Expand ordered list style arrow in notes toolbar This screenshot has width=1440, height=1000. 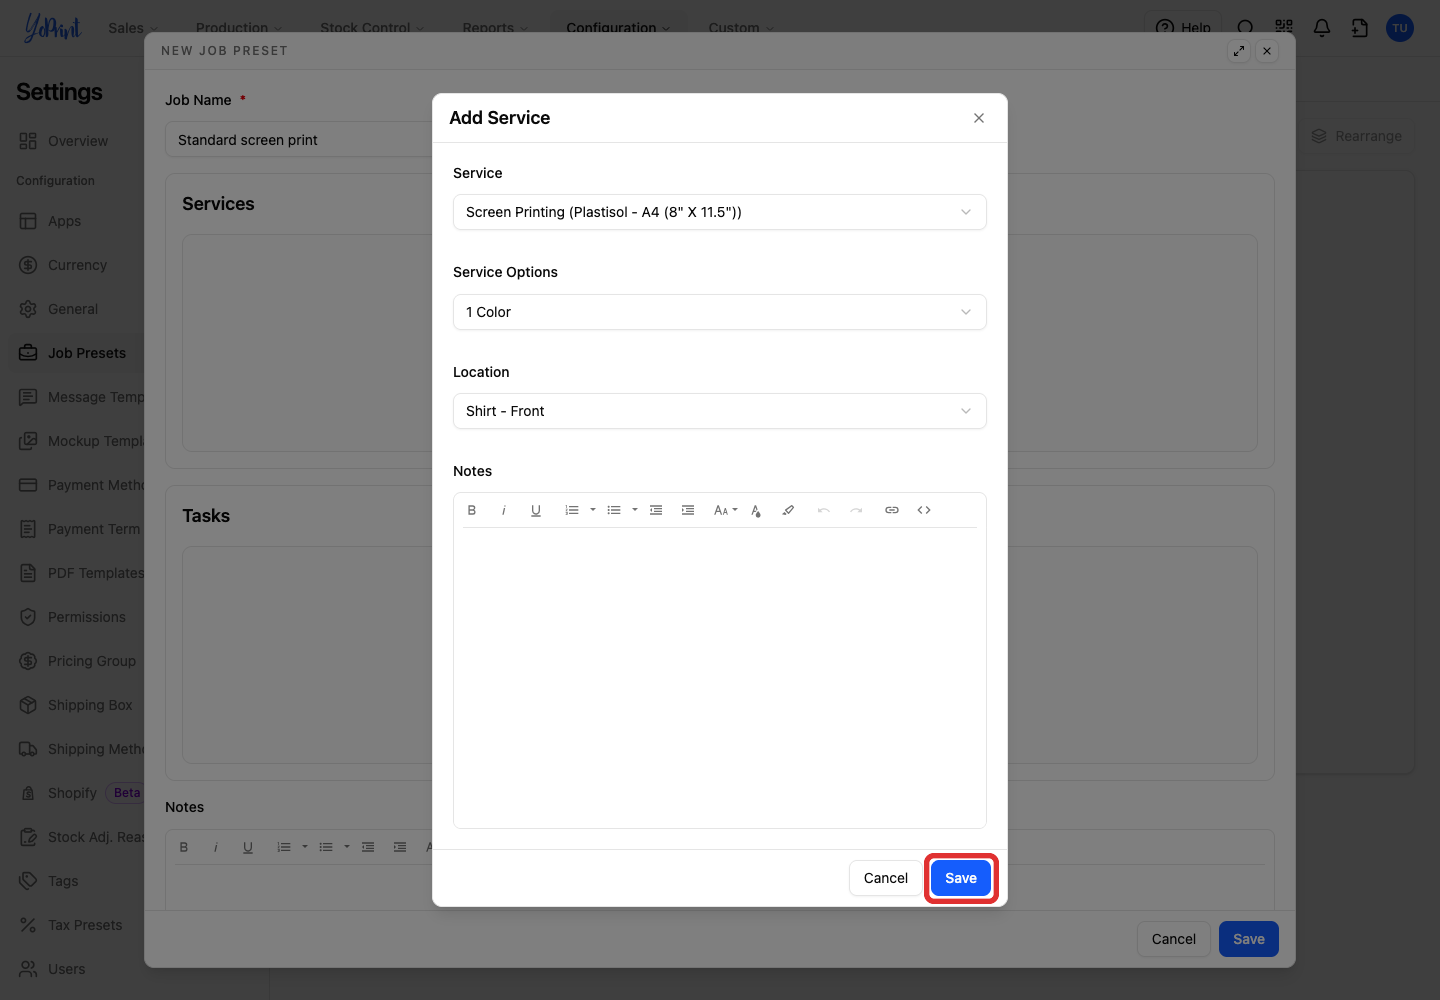coord(593,510)
